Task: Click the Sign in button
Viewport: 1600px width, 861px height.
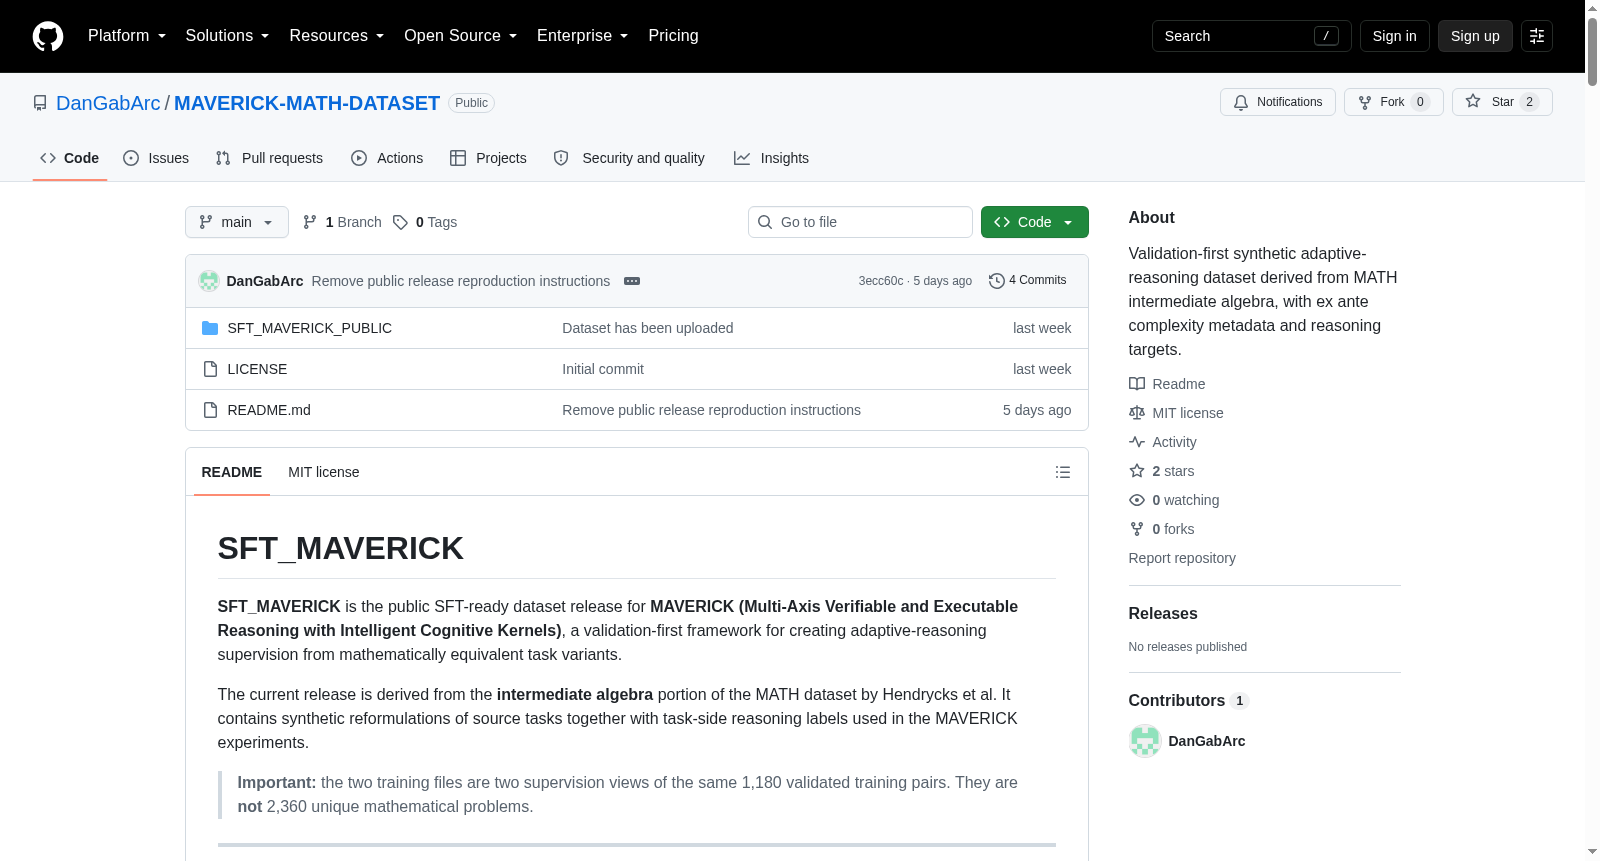Action: 1395,36
